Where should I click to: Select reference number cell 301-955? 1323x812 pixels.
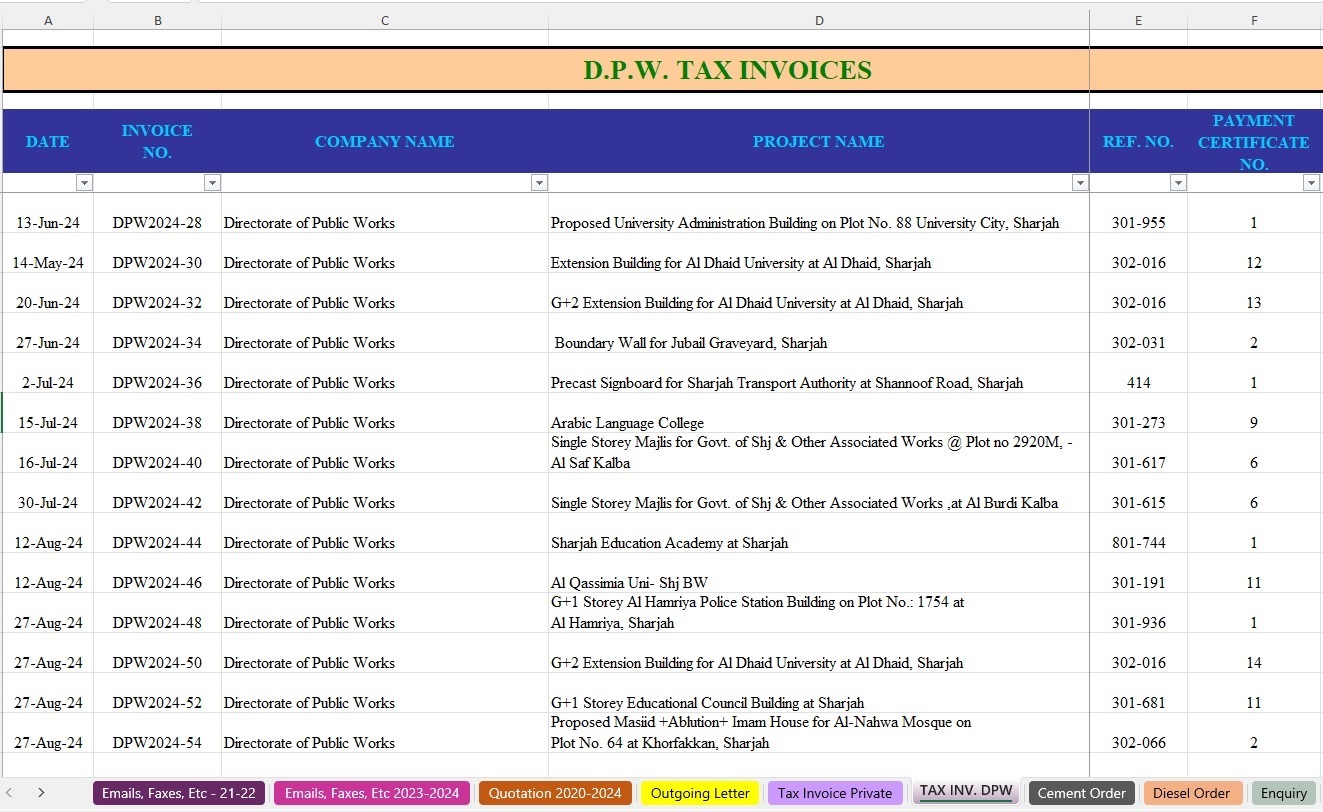coord(1138,214)
